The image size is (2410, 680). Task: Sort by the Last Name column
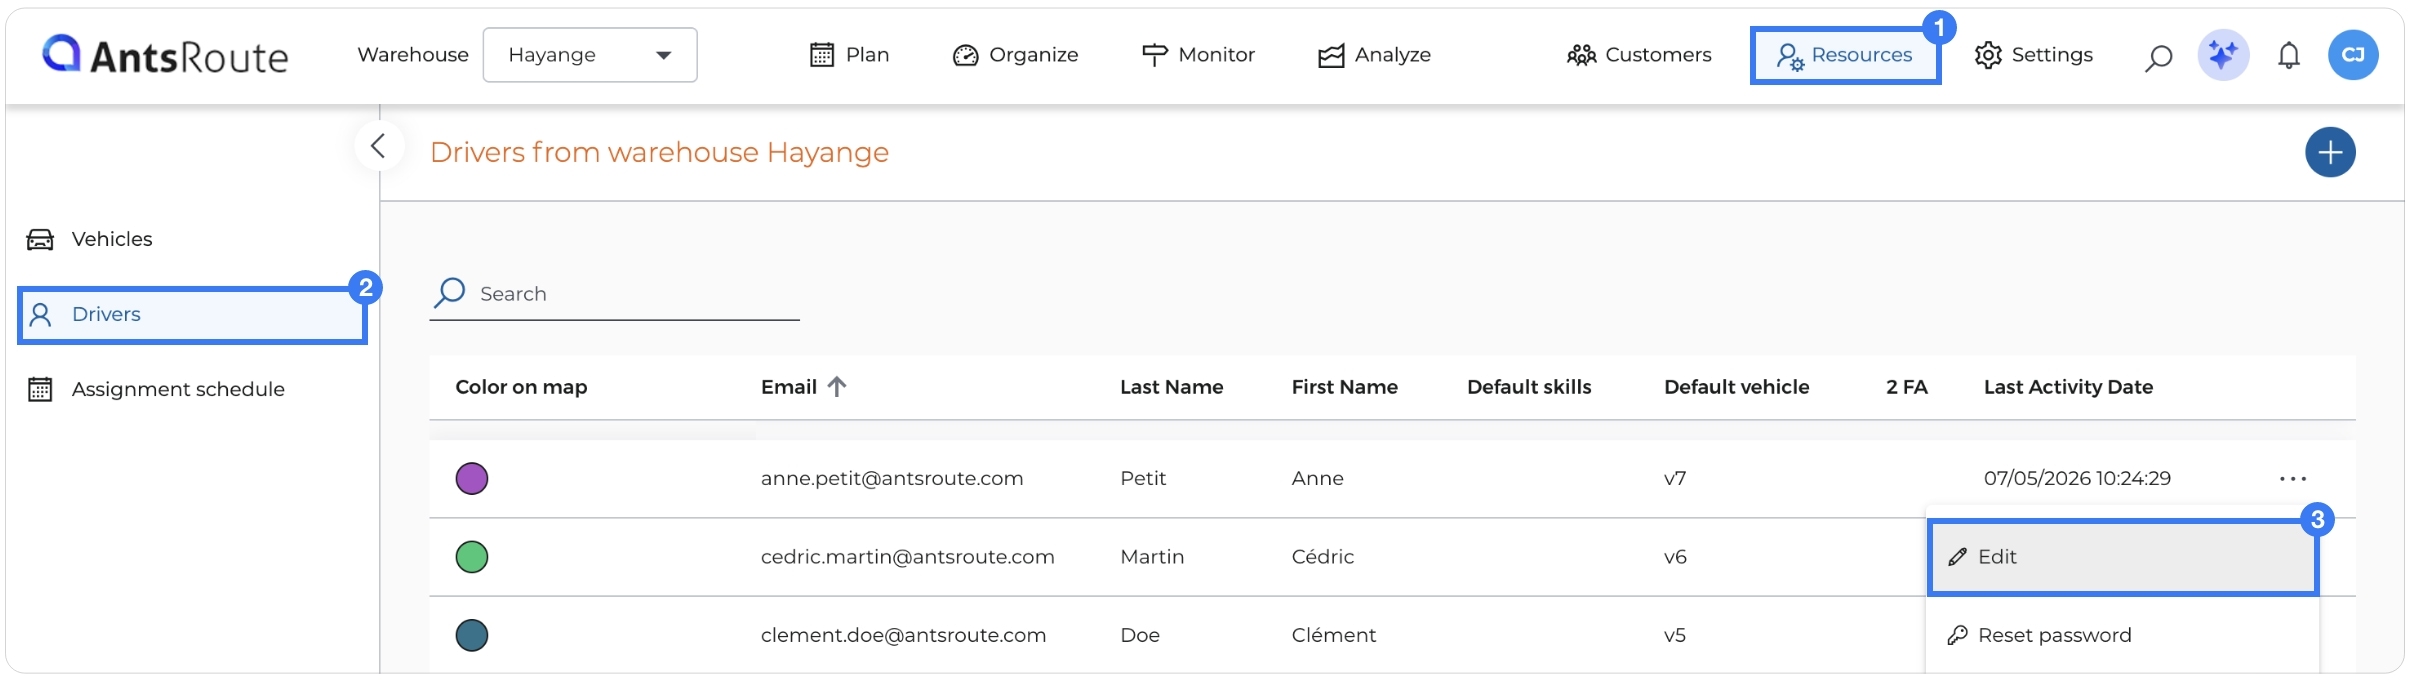pos(1171,387)
